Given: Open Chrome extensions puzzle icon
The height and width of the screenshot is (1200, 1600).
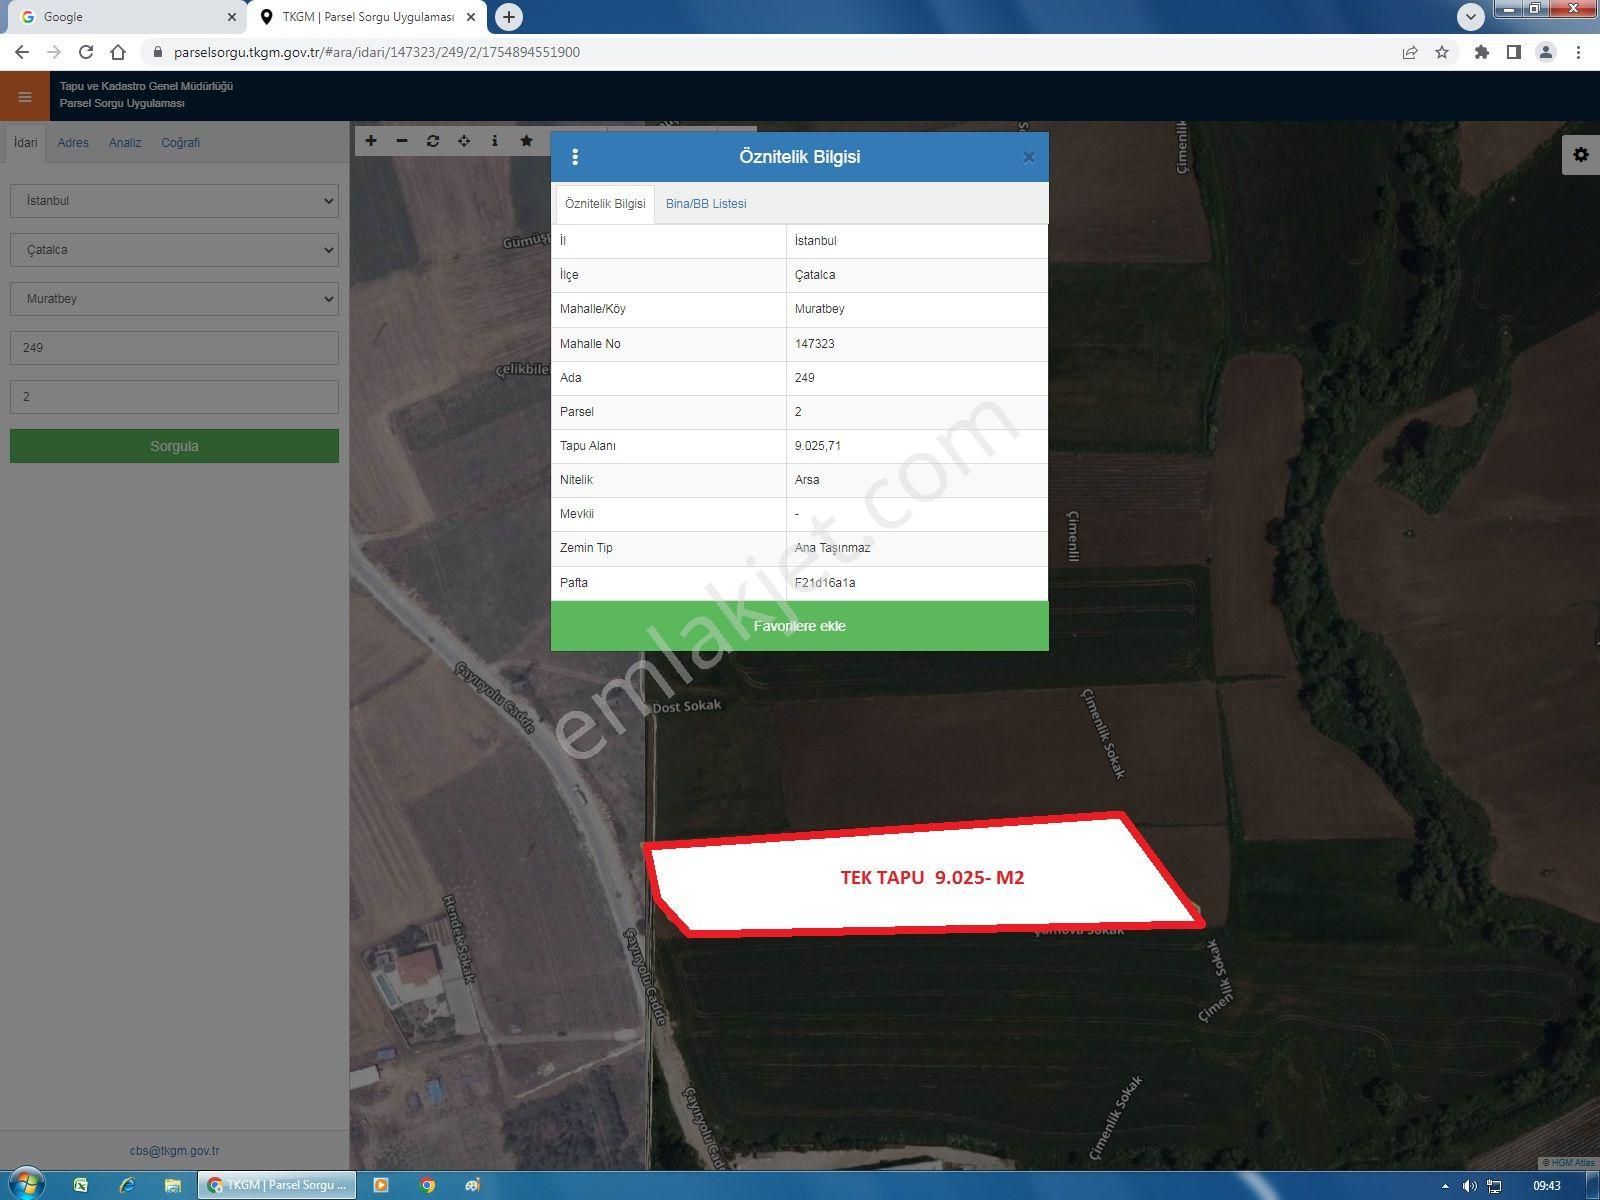Looking at the screenshot, I should (1482, 52).
